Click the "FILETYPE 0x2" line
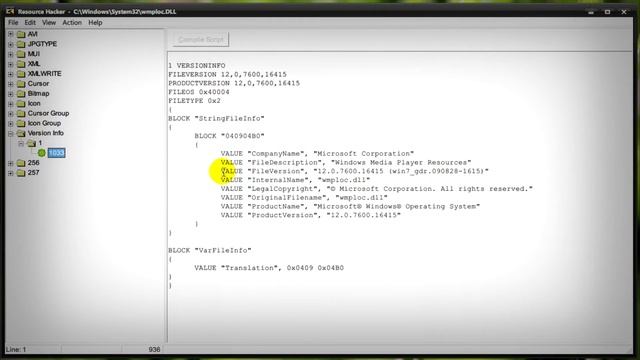 tap(194, 101)
